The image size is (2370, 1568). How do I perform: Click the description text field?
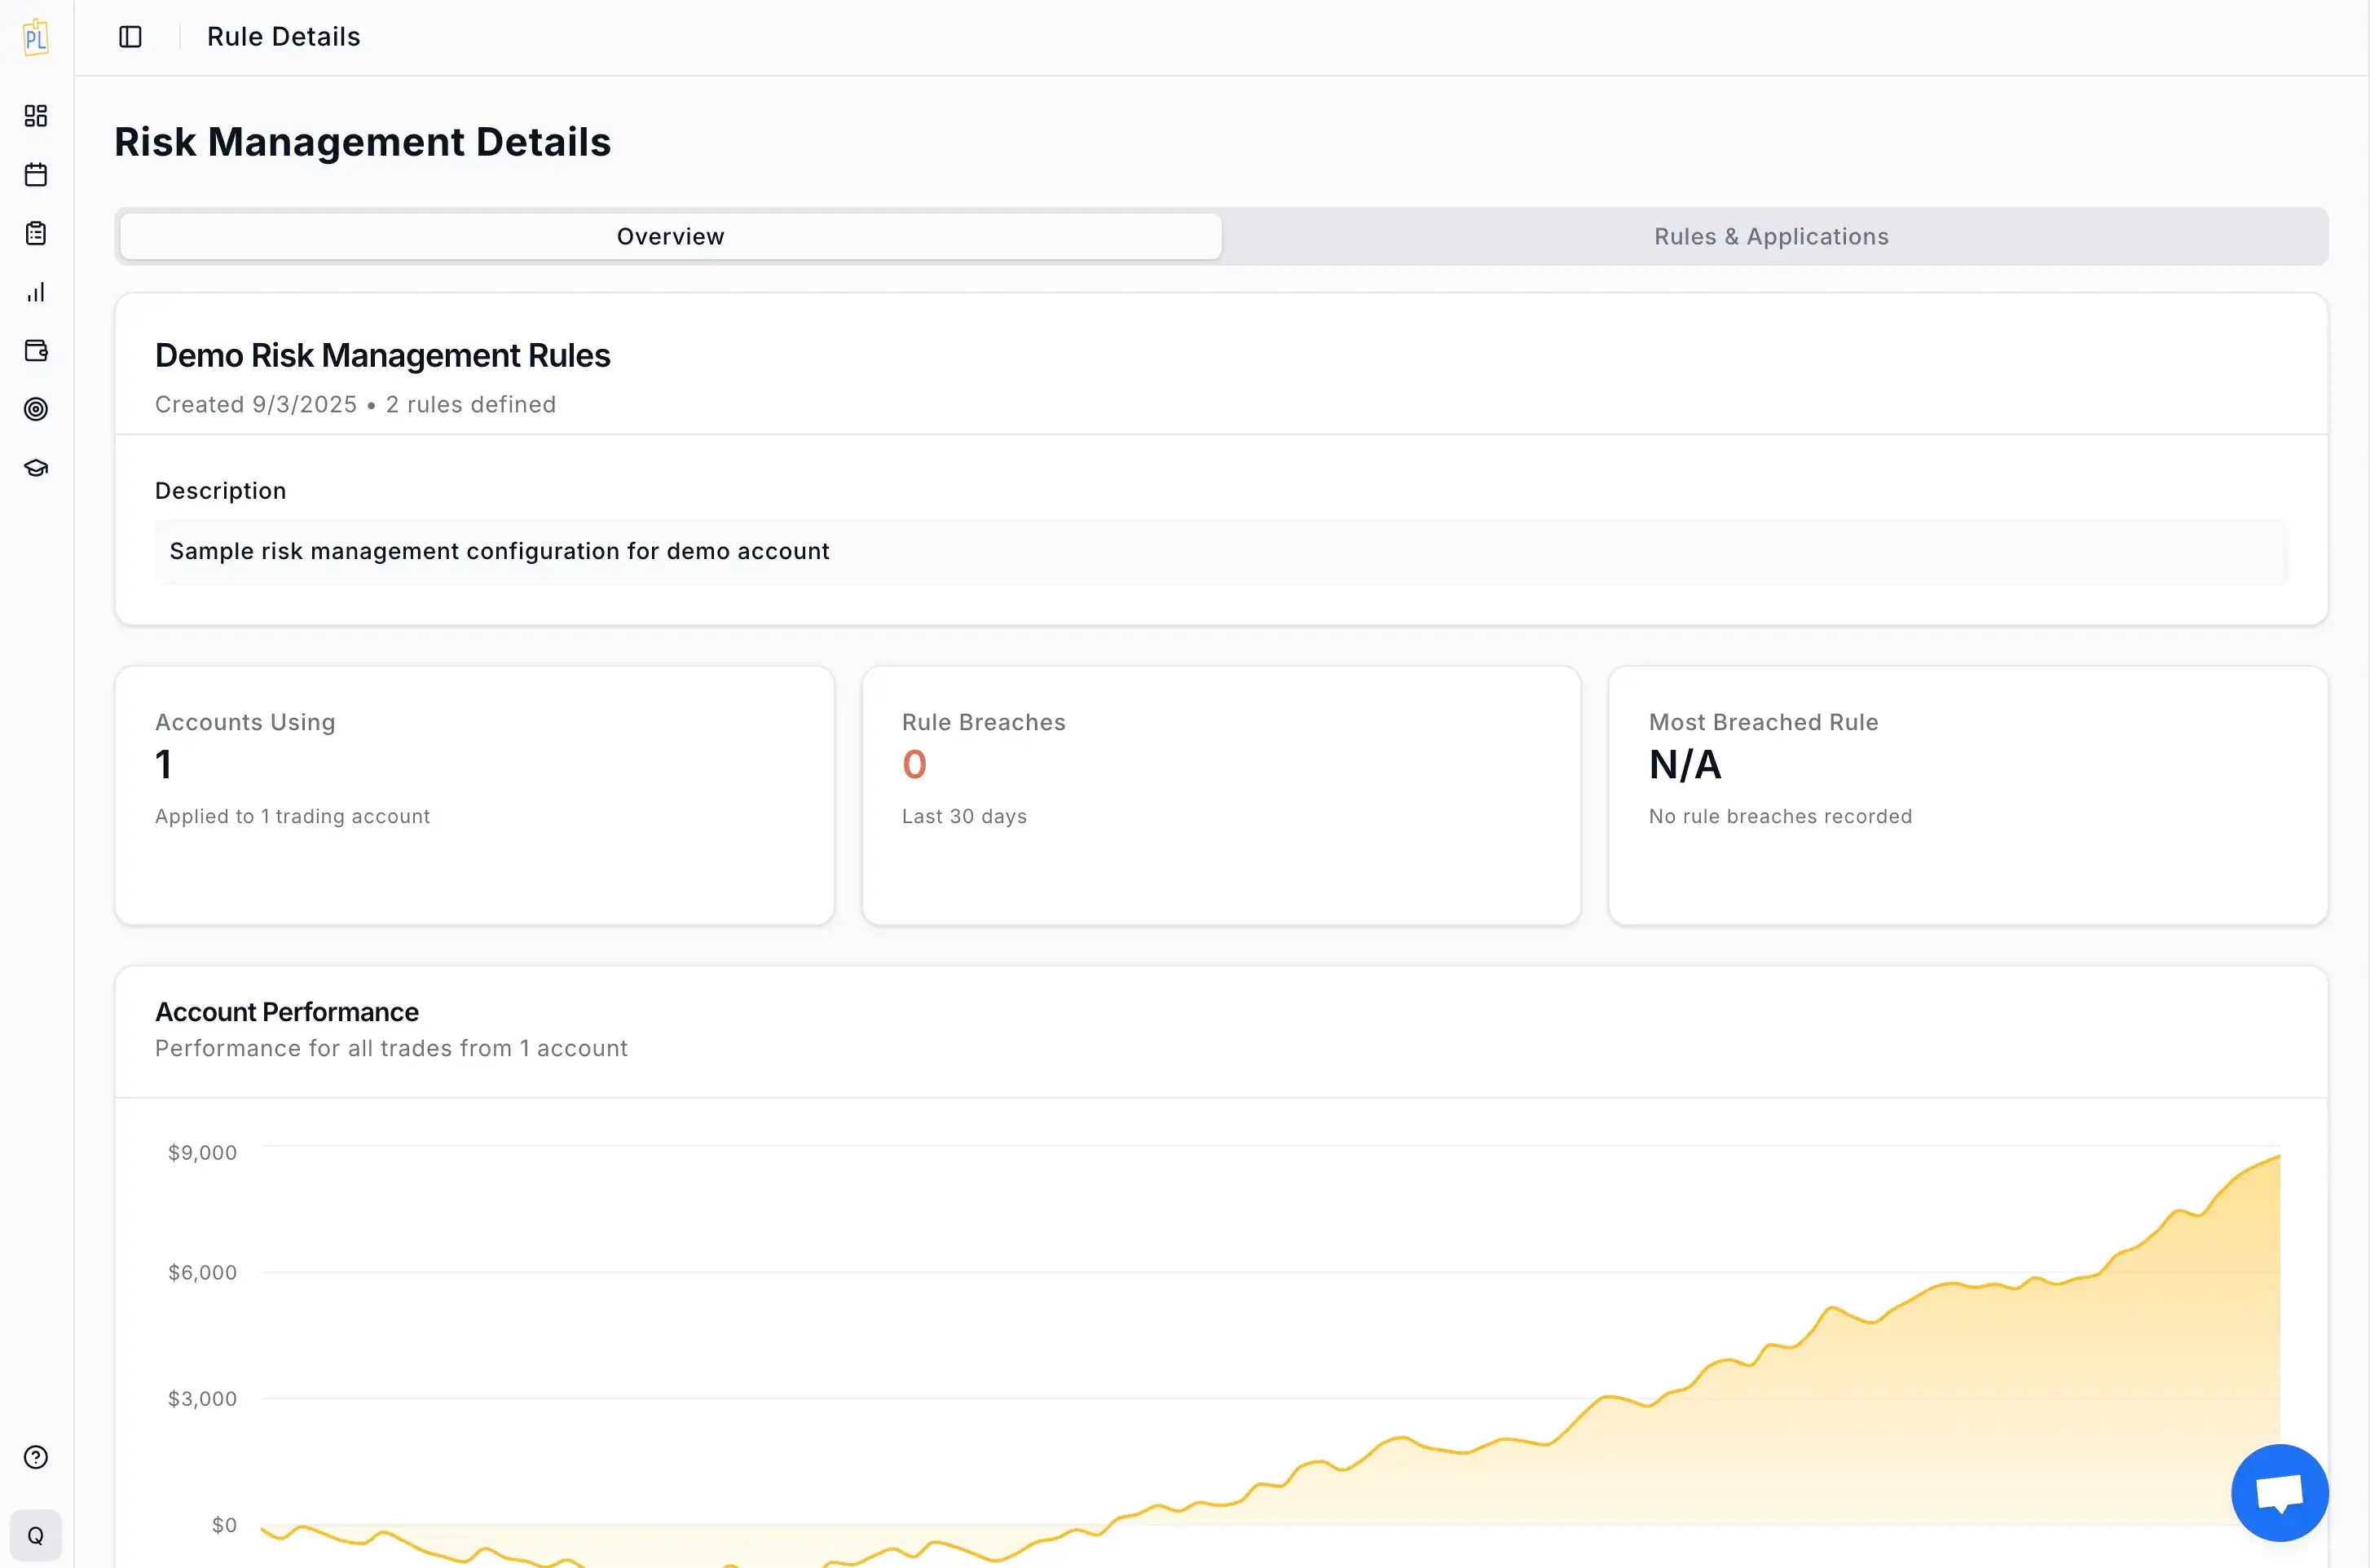tap(1220, 551)
